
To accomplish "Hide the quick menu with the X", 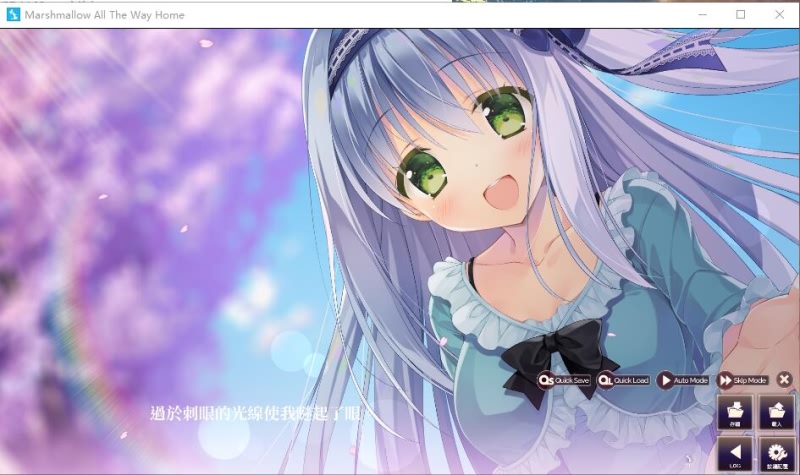I will (784, 380).
